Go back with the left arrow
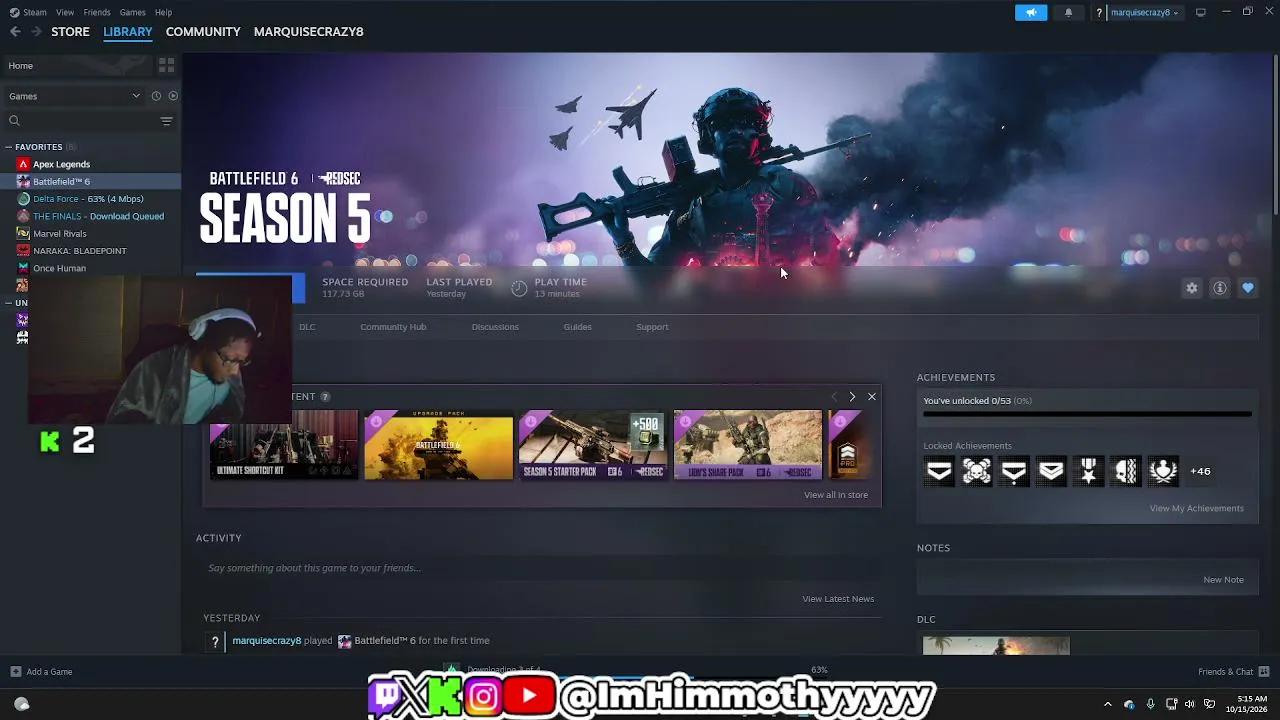 (x=15, y=32)
